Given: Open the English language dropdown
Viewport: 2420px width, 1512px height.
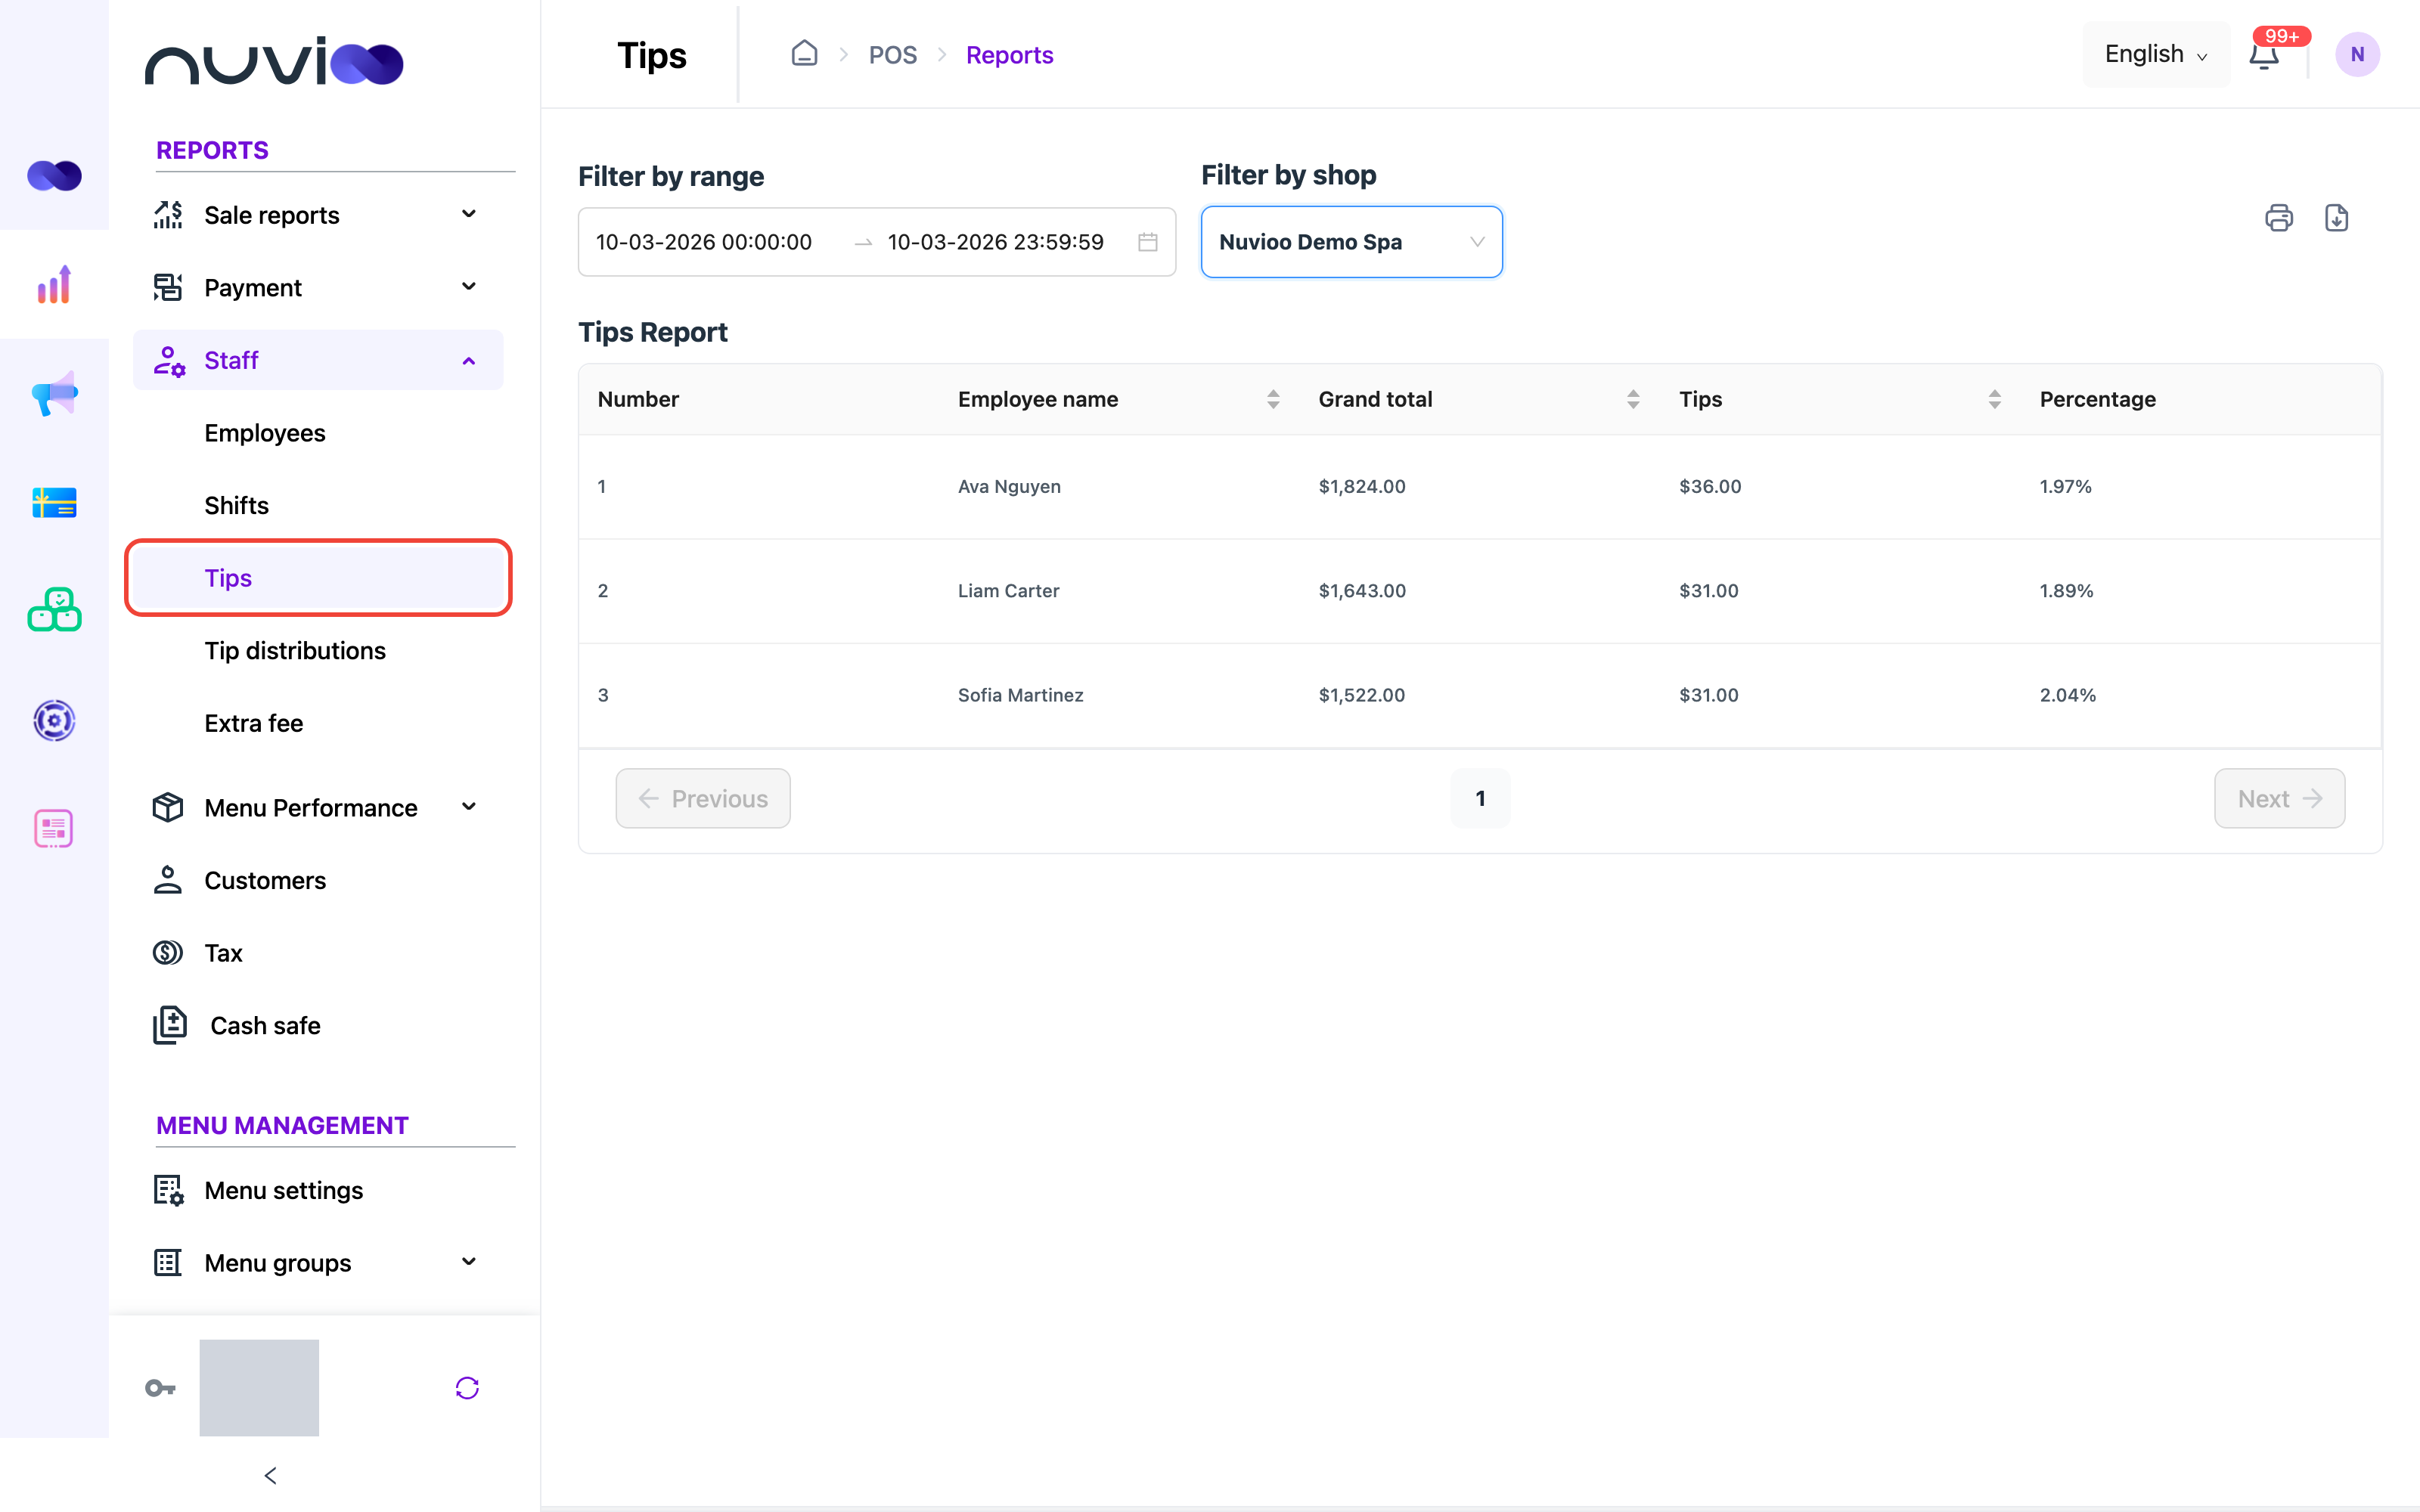Looking at the screenshot, I should coord(2155,54).
